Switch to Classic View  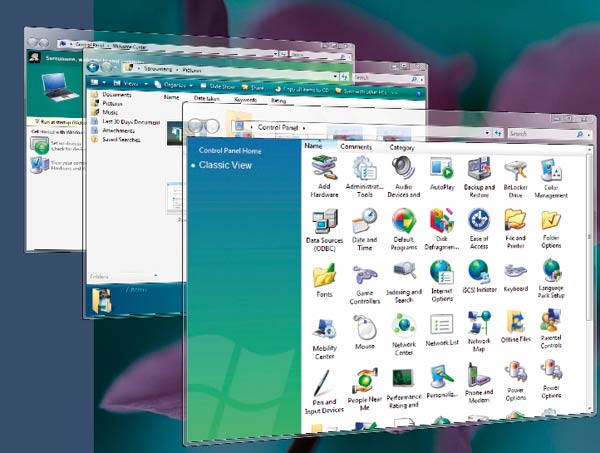[x=225, y=165]
